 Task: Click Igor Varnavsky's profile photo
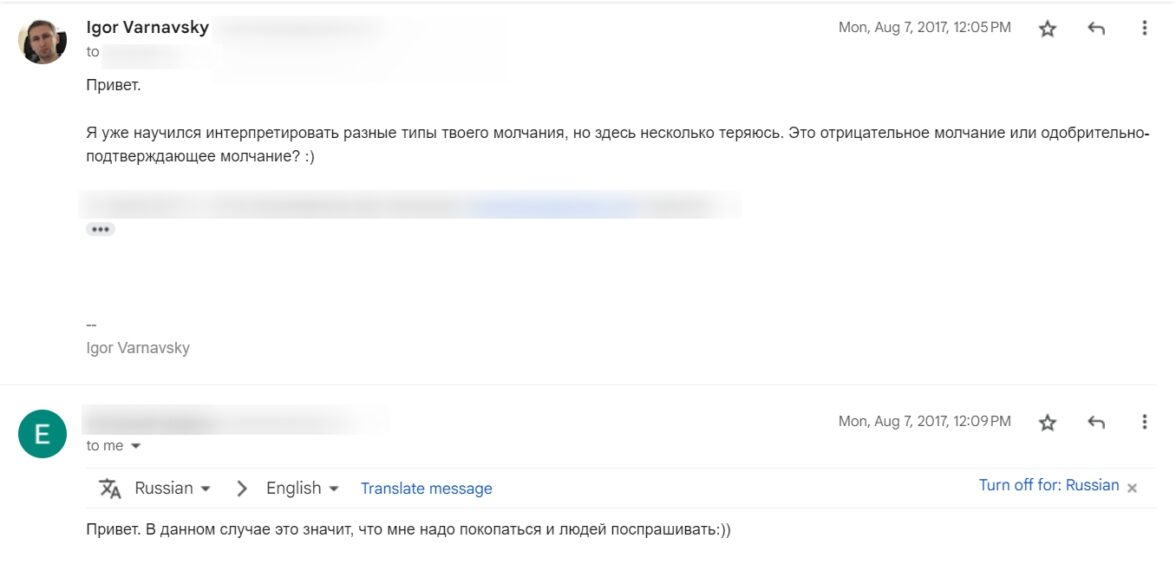[43, 41]
